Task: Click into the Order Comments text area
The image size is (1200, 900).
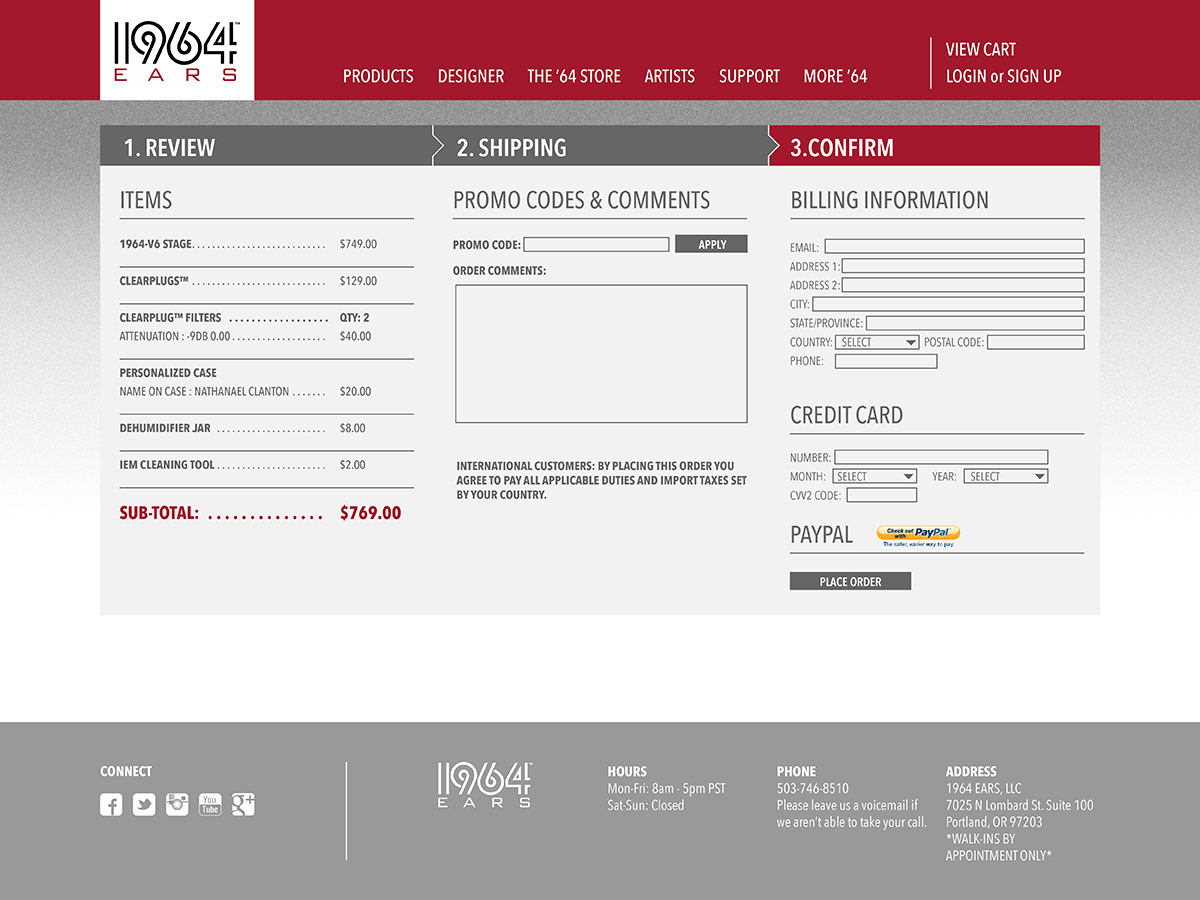Action: [x=601, y=354]
